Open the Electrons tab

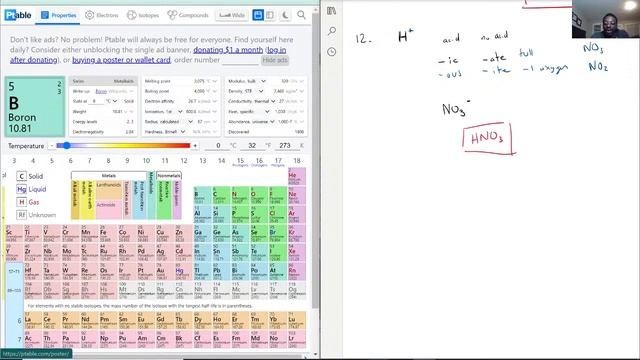[102, 15]
